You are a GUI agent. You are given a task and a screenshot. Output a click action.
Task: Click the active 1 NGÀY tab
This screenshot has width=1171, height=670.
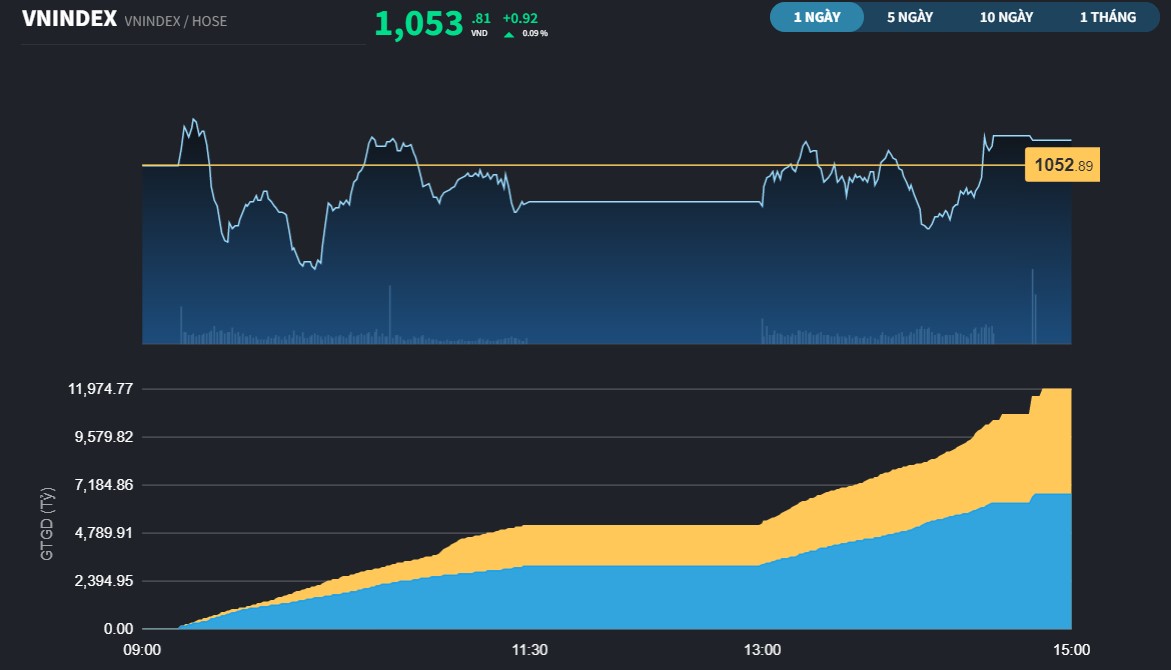click(816, 17)
